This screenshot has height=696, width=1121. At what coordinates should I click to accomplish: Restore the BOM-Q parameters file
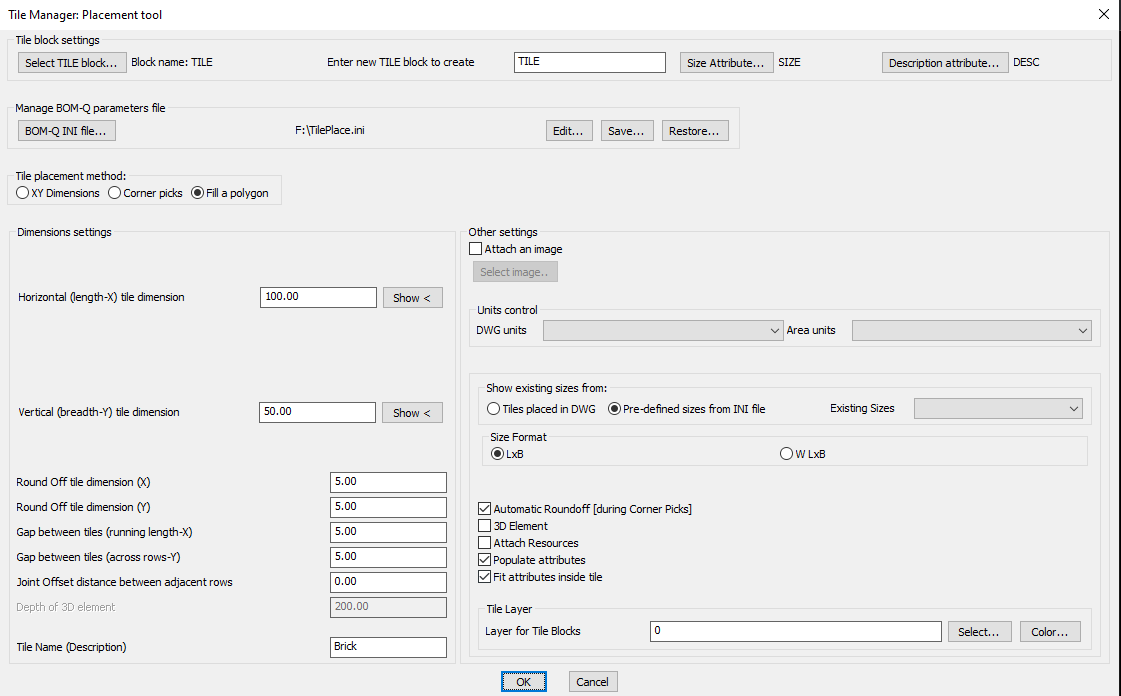695,130
